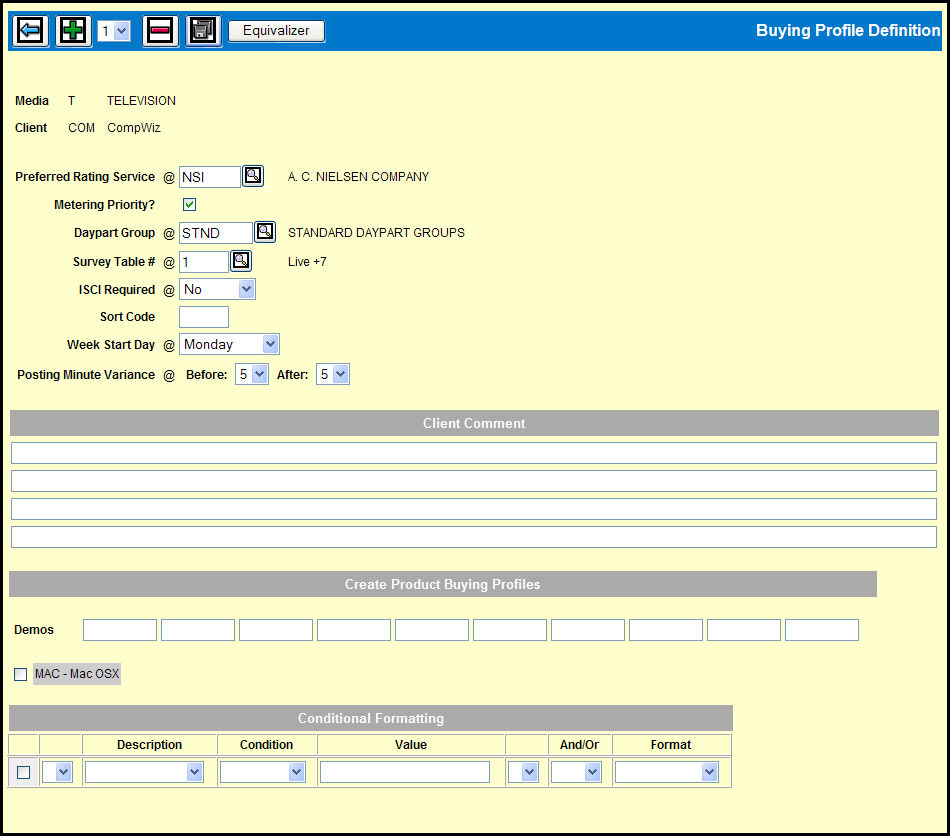The width and height of the screenshot is (950, 836).
Task: Open the After minute variance dropdown
Action: (333, 374)
